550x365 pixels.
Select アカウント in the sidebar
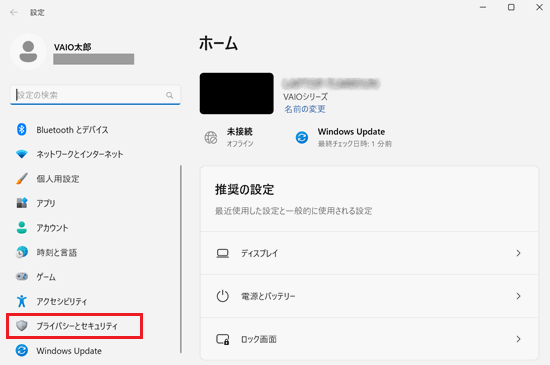pos(52,228)
